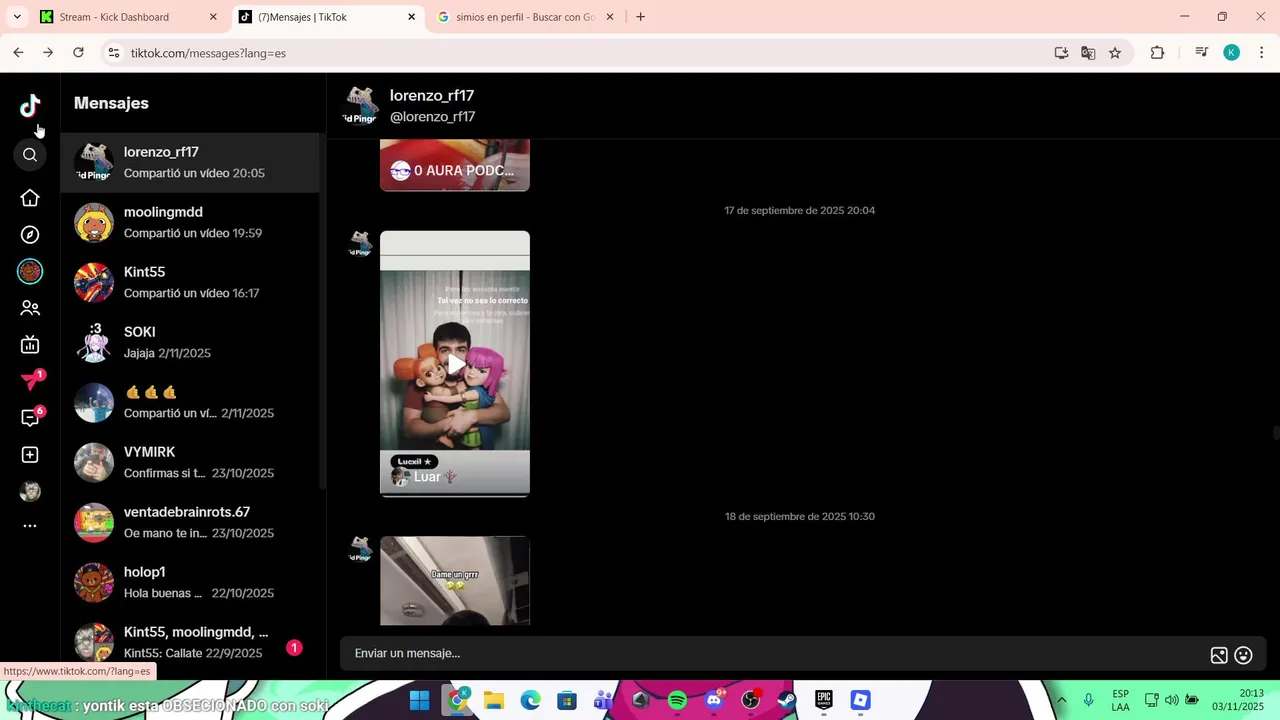Open the More three-dots sidebar menu
The width and height of the screenshot is (1280, 720).
[x=30, y=526]
